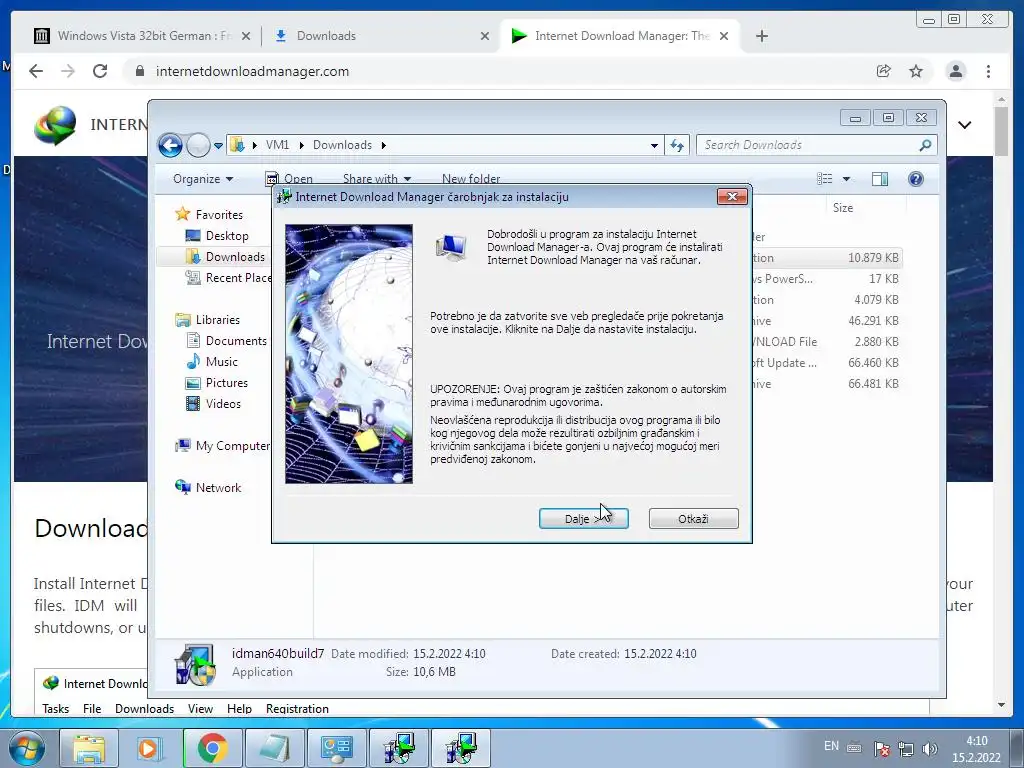Close the Internet Download Manager tab
The width and height of the screenshot is (1024, 768).
[724, 36]
